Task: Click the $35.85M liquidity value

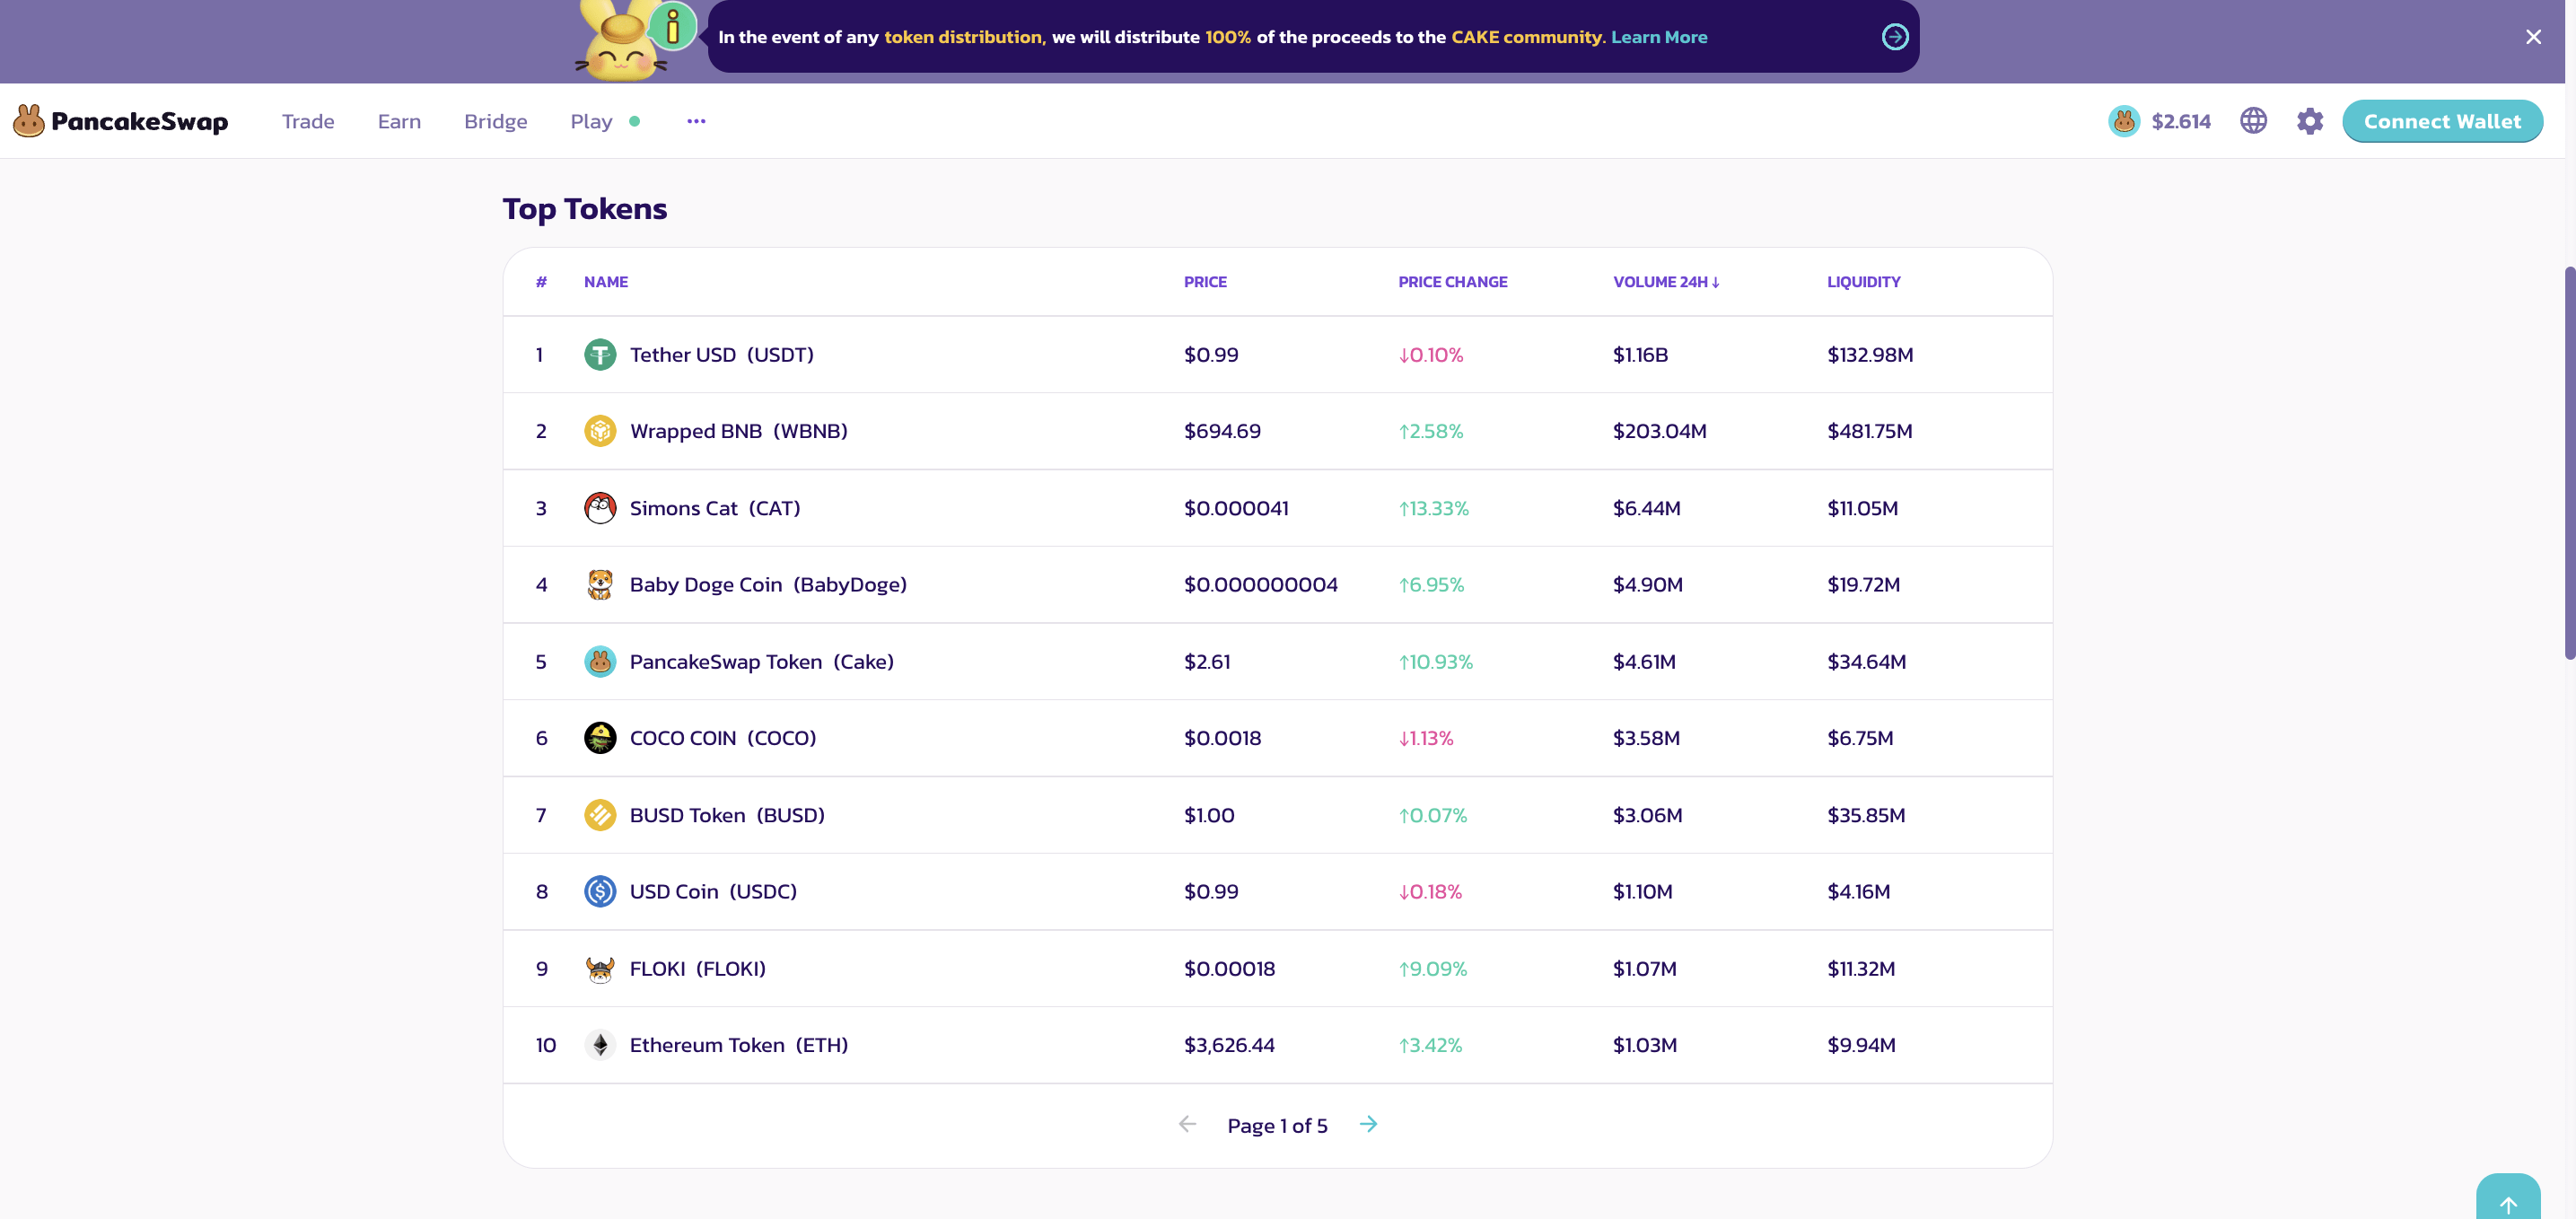Action: (1866, 815)
